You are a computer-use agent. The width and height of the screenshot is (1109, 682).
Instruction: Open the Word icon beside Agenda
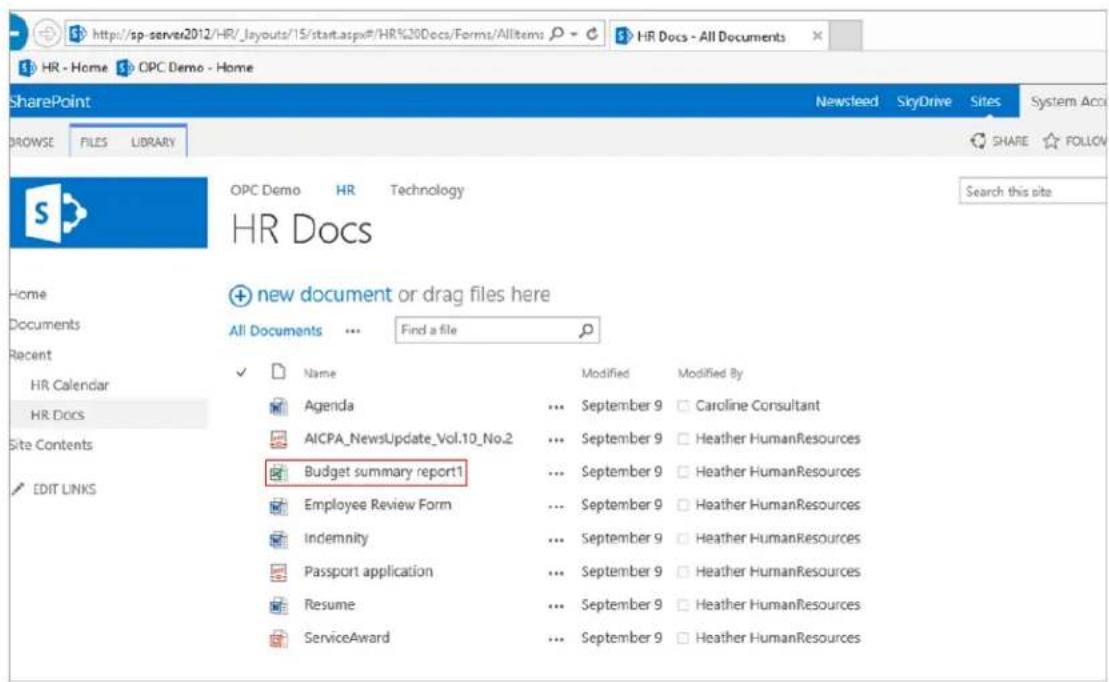point(279,406)
